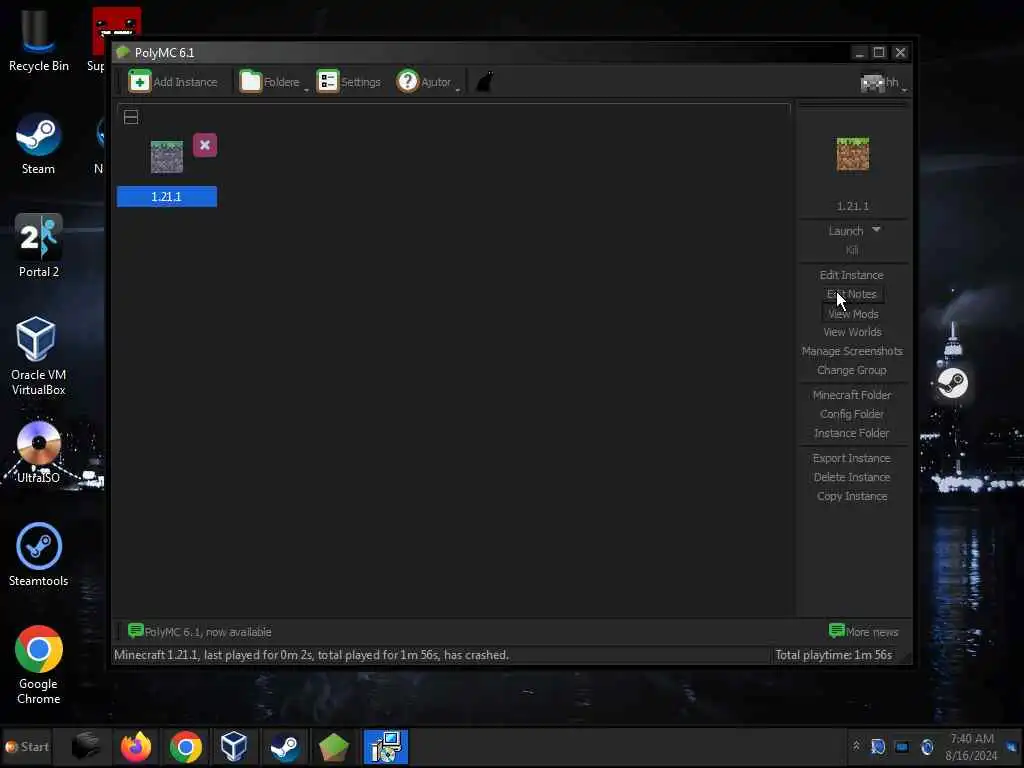Open Steam from the taskbar
This screenshot has height=768, width=1024.
285,746
